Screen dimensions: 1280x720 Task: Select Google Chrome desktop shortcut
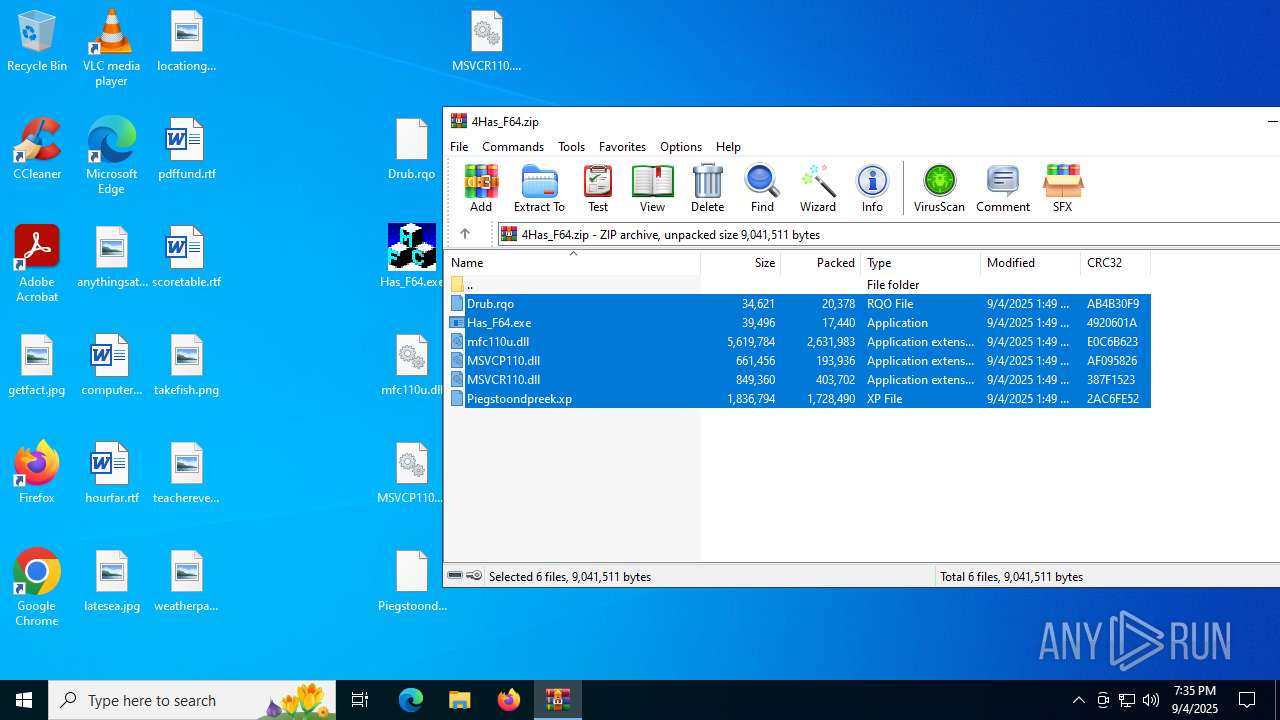37,588
